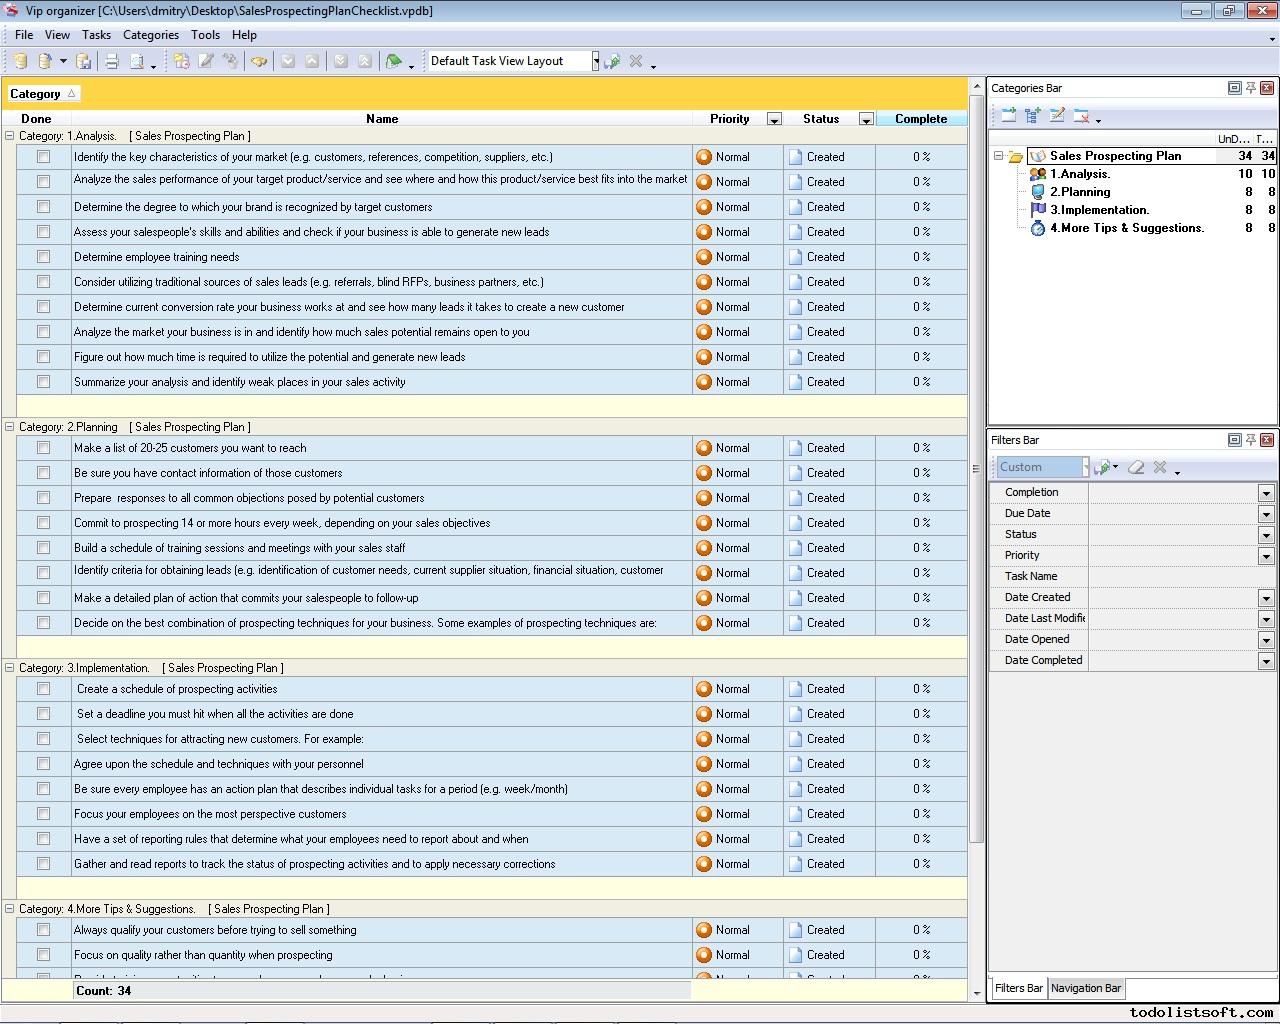Switch to the Navigation Bar tab
The width and height of the screenshot is (1280, 1024).
point(1086,988)
